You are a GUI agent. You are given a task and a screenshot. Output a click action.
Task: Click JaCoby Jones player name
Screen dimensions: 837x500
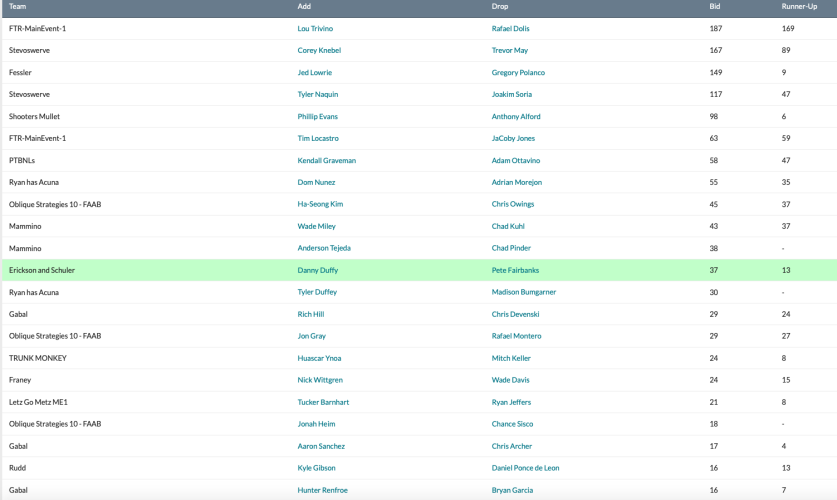click(513, 138)
